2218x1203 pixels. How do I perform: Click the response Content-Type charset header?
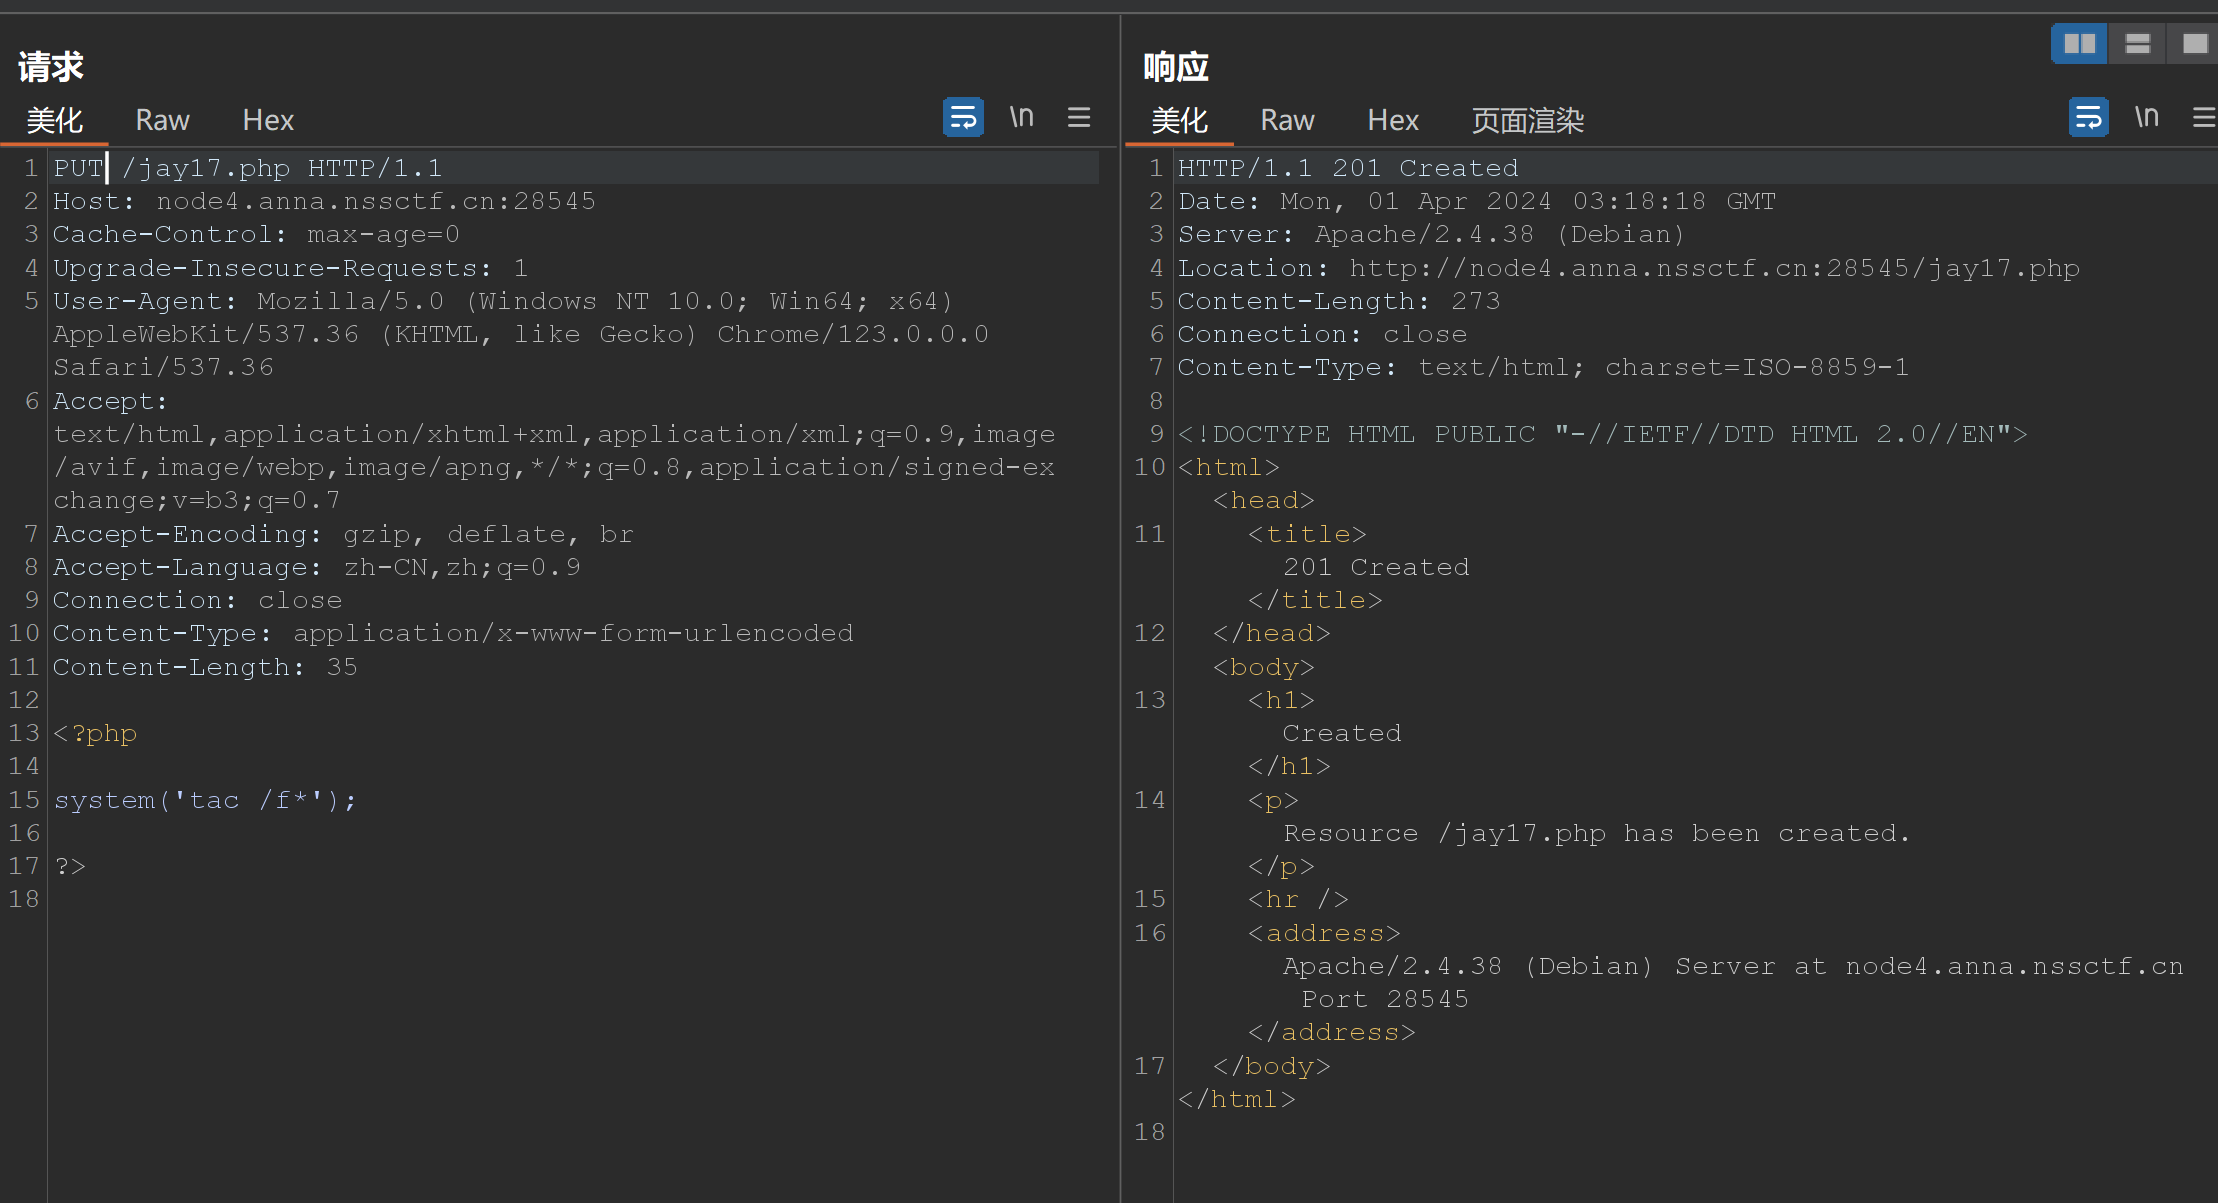click(x=1543, y=367)
